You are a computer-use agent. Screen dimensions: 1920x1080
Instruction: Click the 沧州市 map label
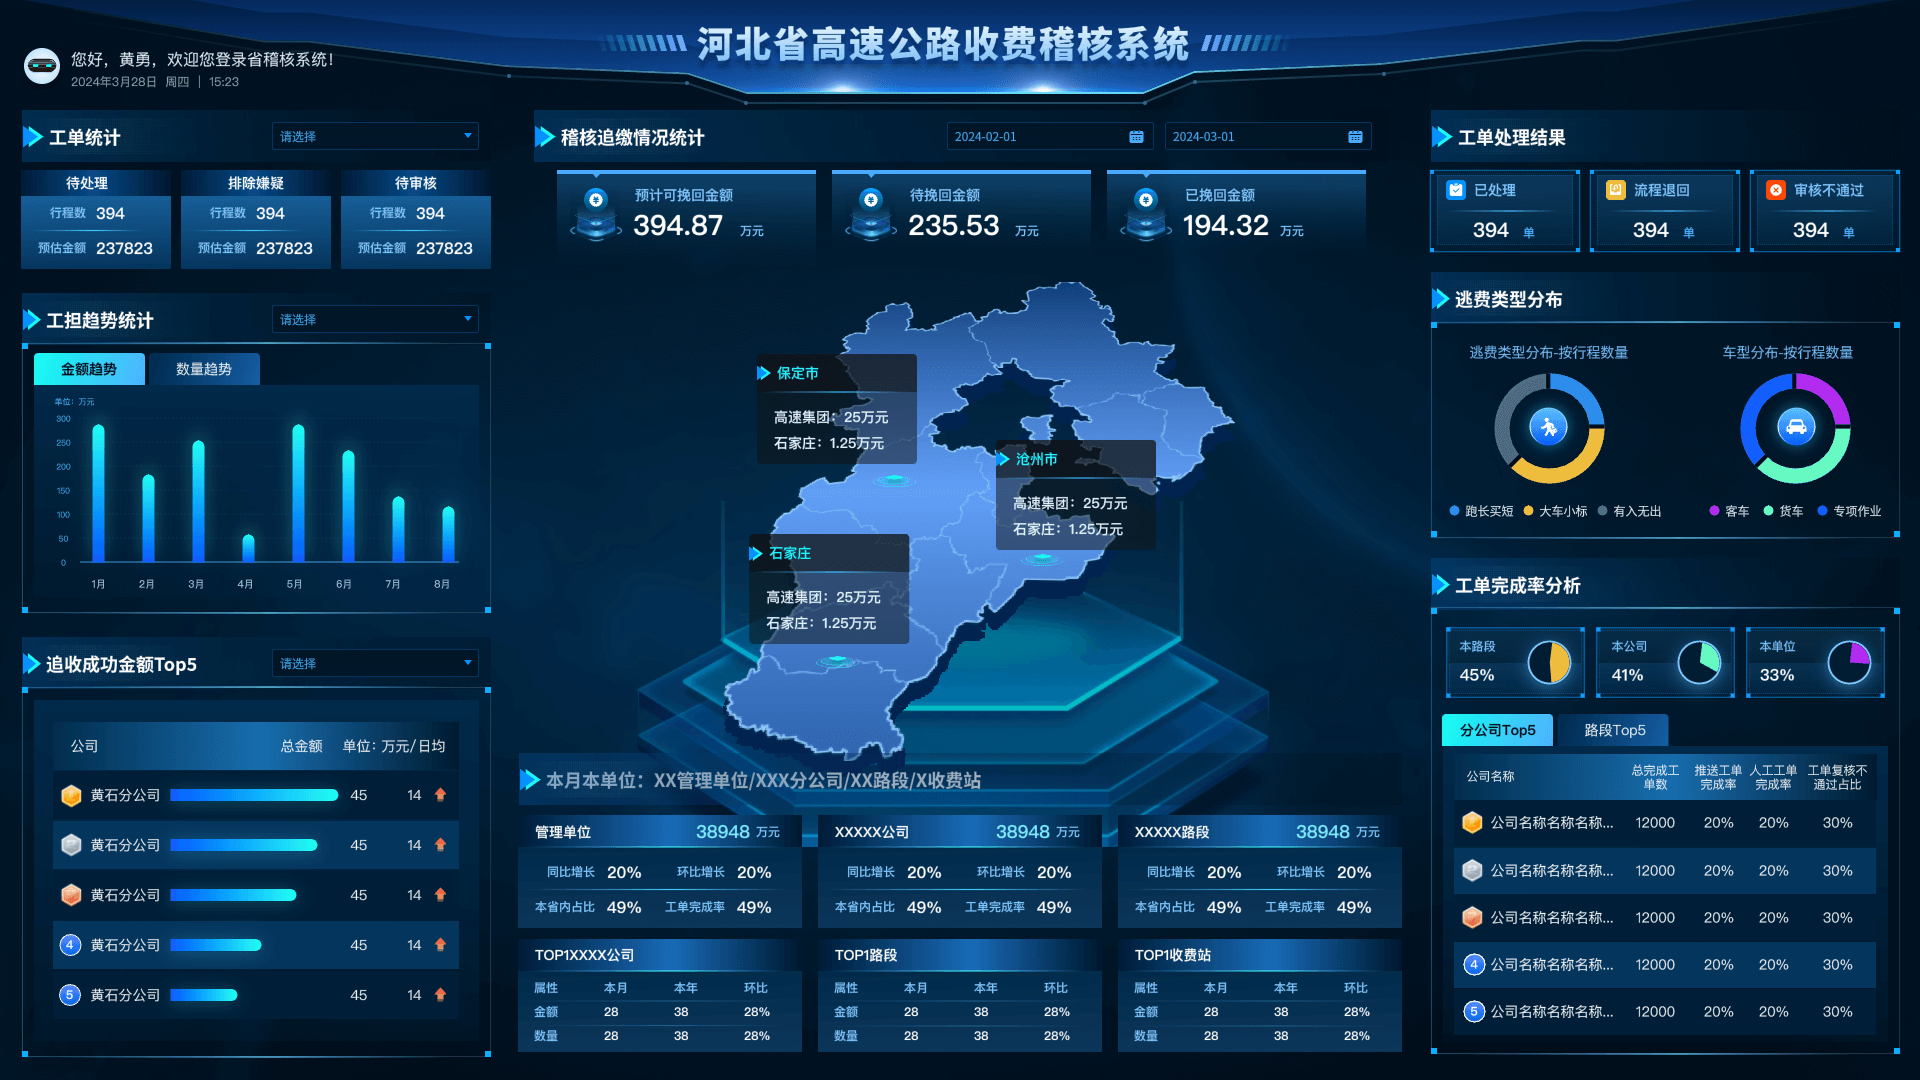point(1036,459)
